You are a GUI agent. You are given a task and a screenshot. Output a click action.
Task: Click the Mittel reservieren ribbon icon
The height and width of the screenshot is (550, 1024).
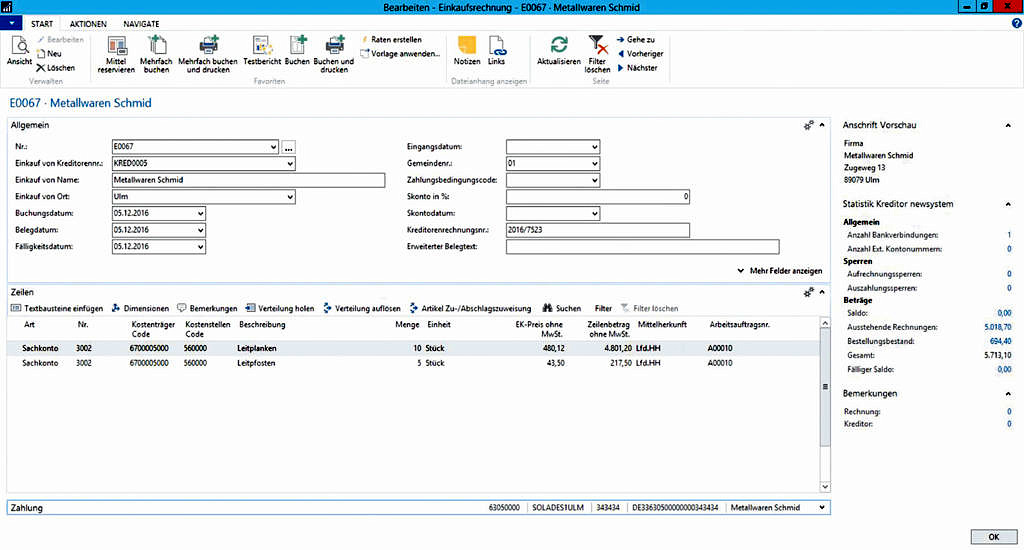pos(117,46)
